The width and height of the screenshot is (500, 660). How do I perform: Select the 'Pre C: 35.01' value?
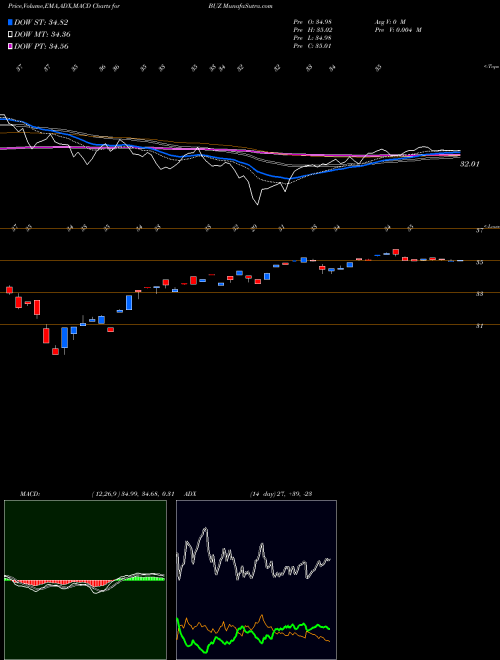pyautogui.click(x=312, y=46)
